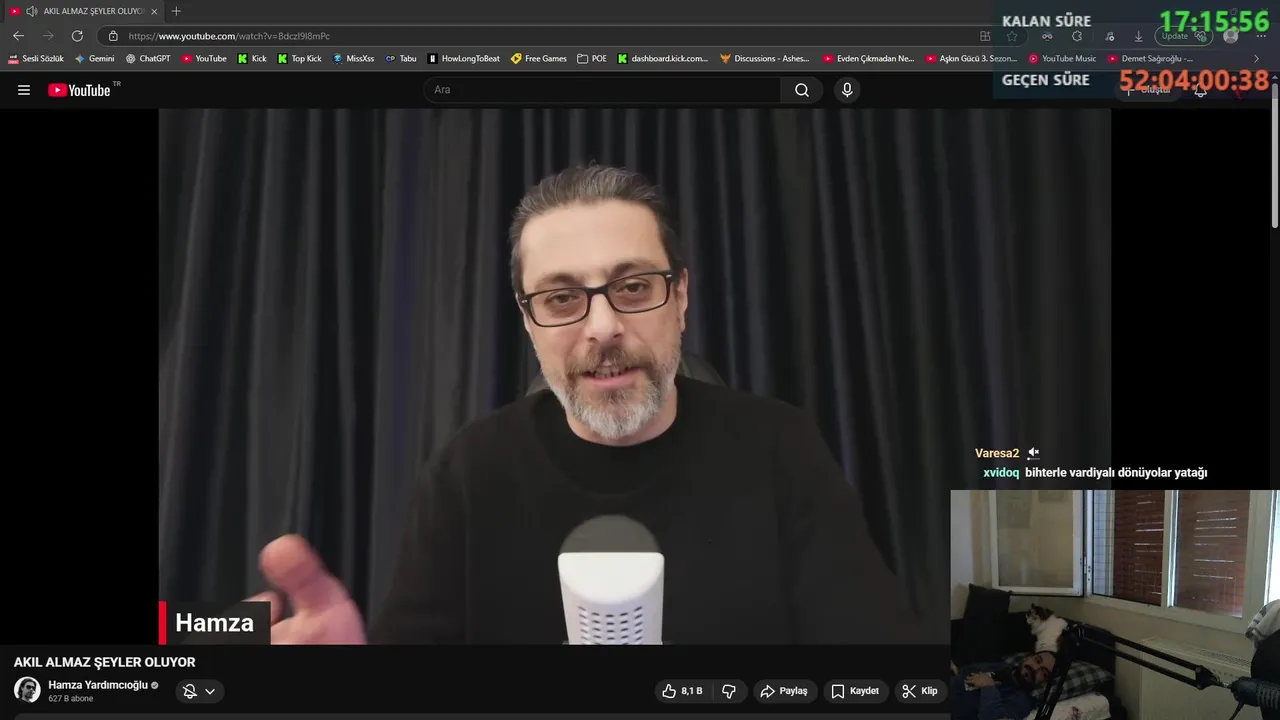The height and width of the screenshot is (720, 1280).
Task: Open the Gemini bookmark
Action: pyautogui.click(x=95, y=59)
